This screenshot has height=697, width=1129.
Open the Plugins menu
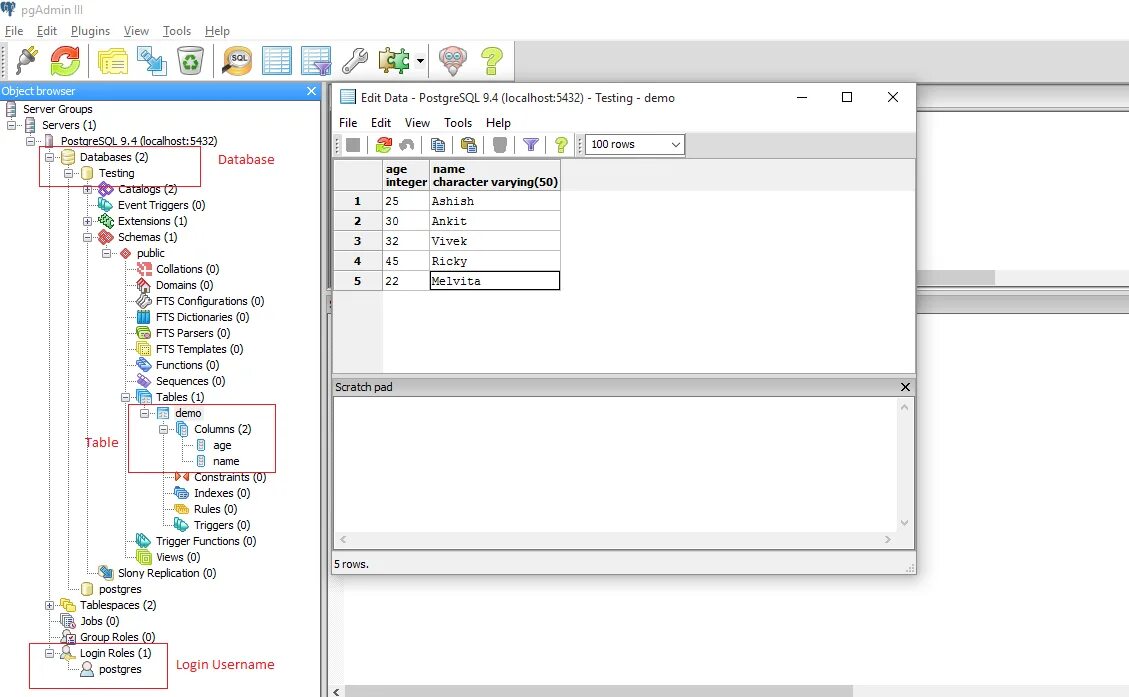coord(90,31)
